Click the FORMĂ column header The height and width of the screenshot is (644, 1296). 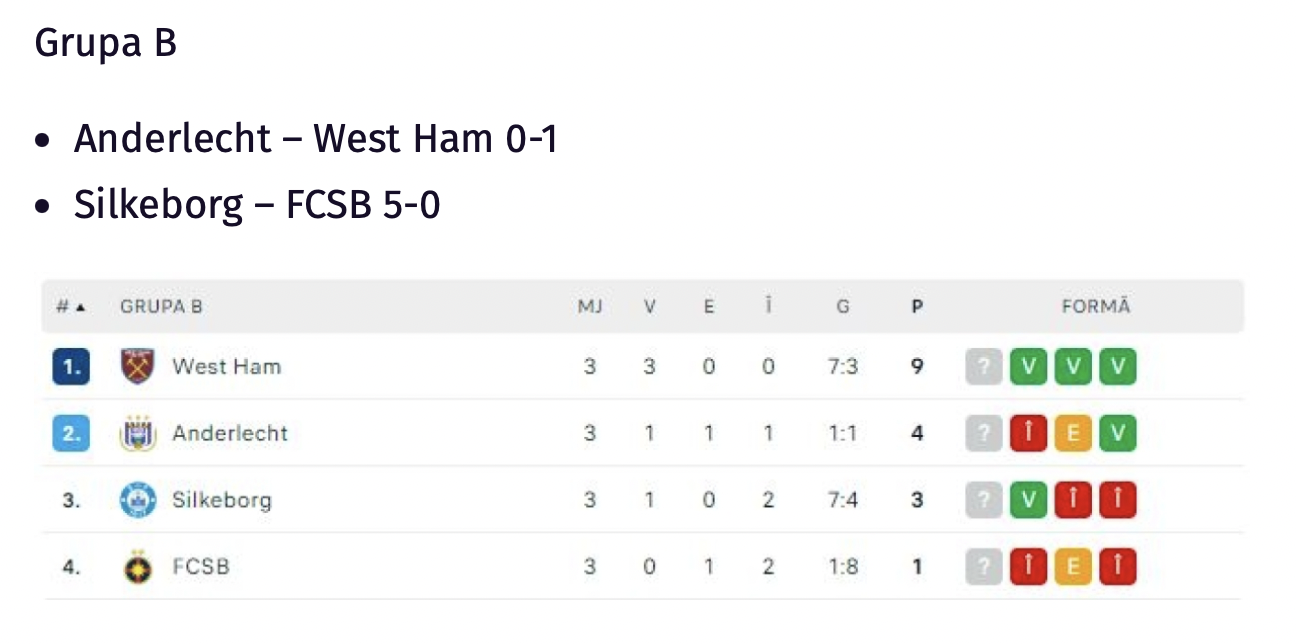click(1095, 307)
